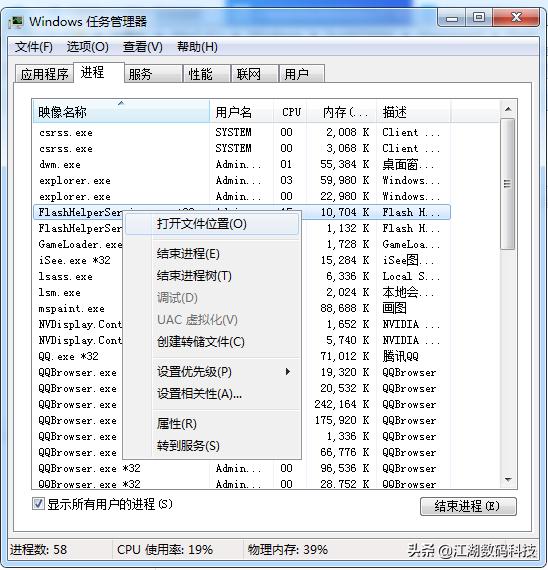Expand the 设置优先级(P) submenu arrow
The image size is (548, 570).
click(288, 372)
